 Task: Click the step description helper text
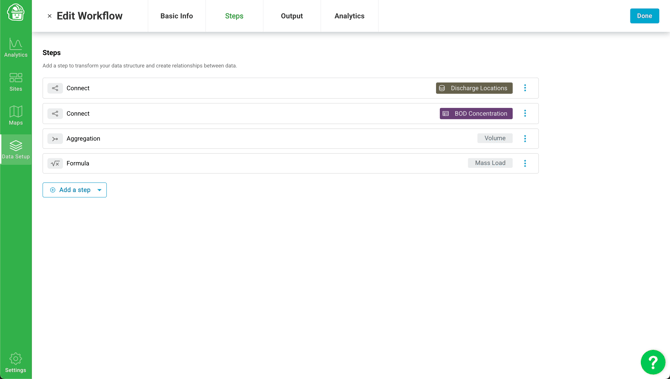tap(140, 66)
